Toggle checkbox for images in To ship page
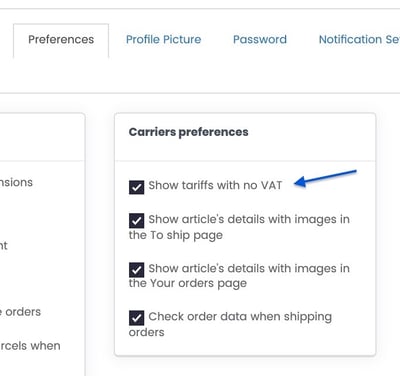 pyautogui.click(x=136, y=221)
